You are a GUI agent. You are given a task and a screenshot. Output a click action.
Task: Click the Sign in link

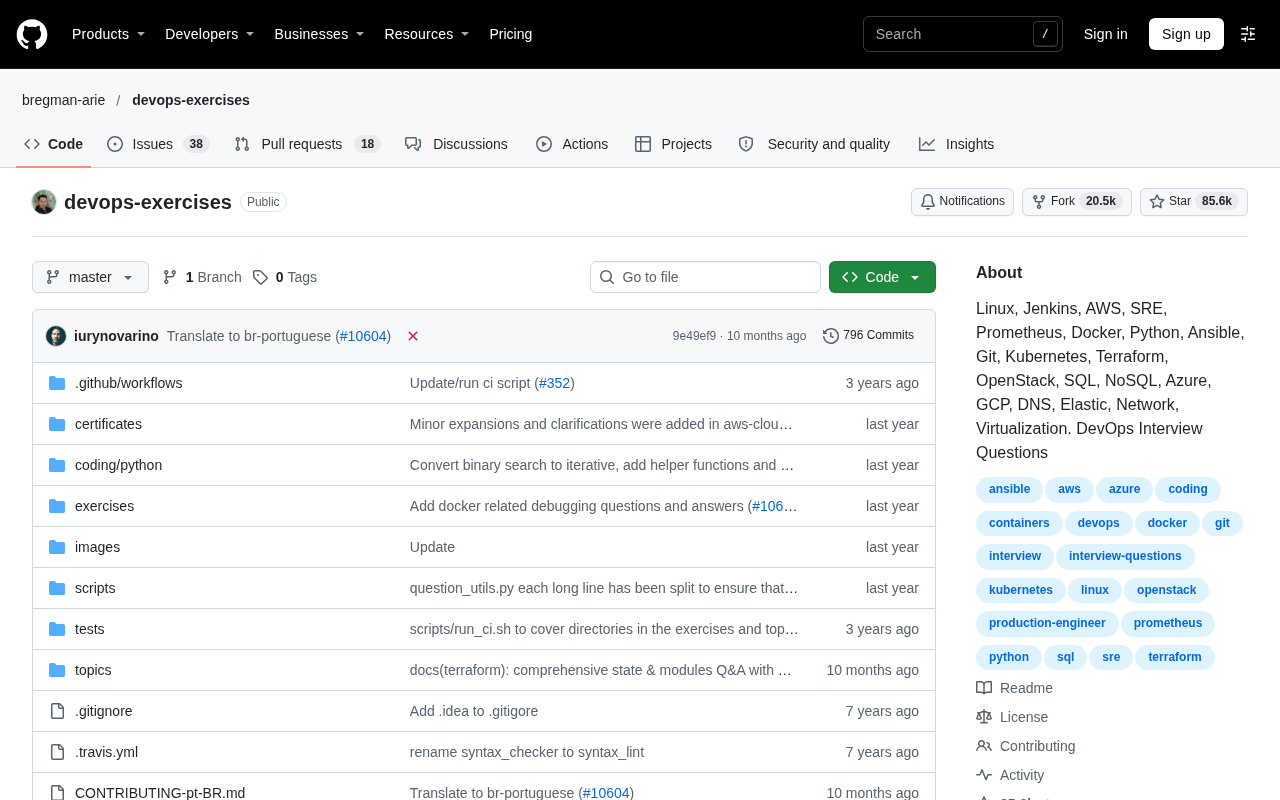point(1106,34)
